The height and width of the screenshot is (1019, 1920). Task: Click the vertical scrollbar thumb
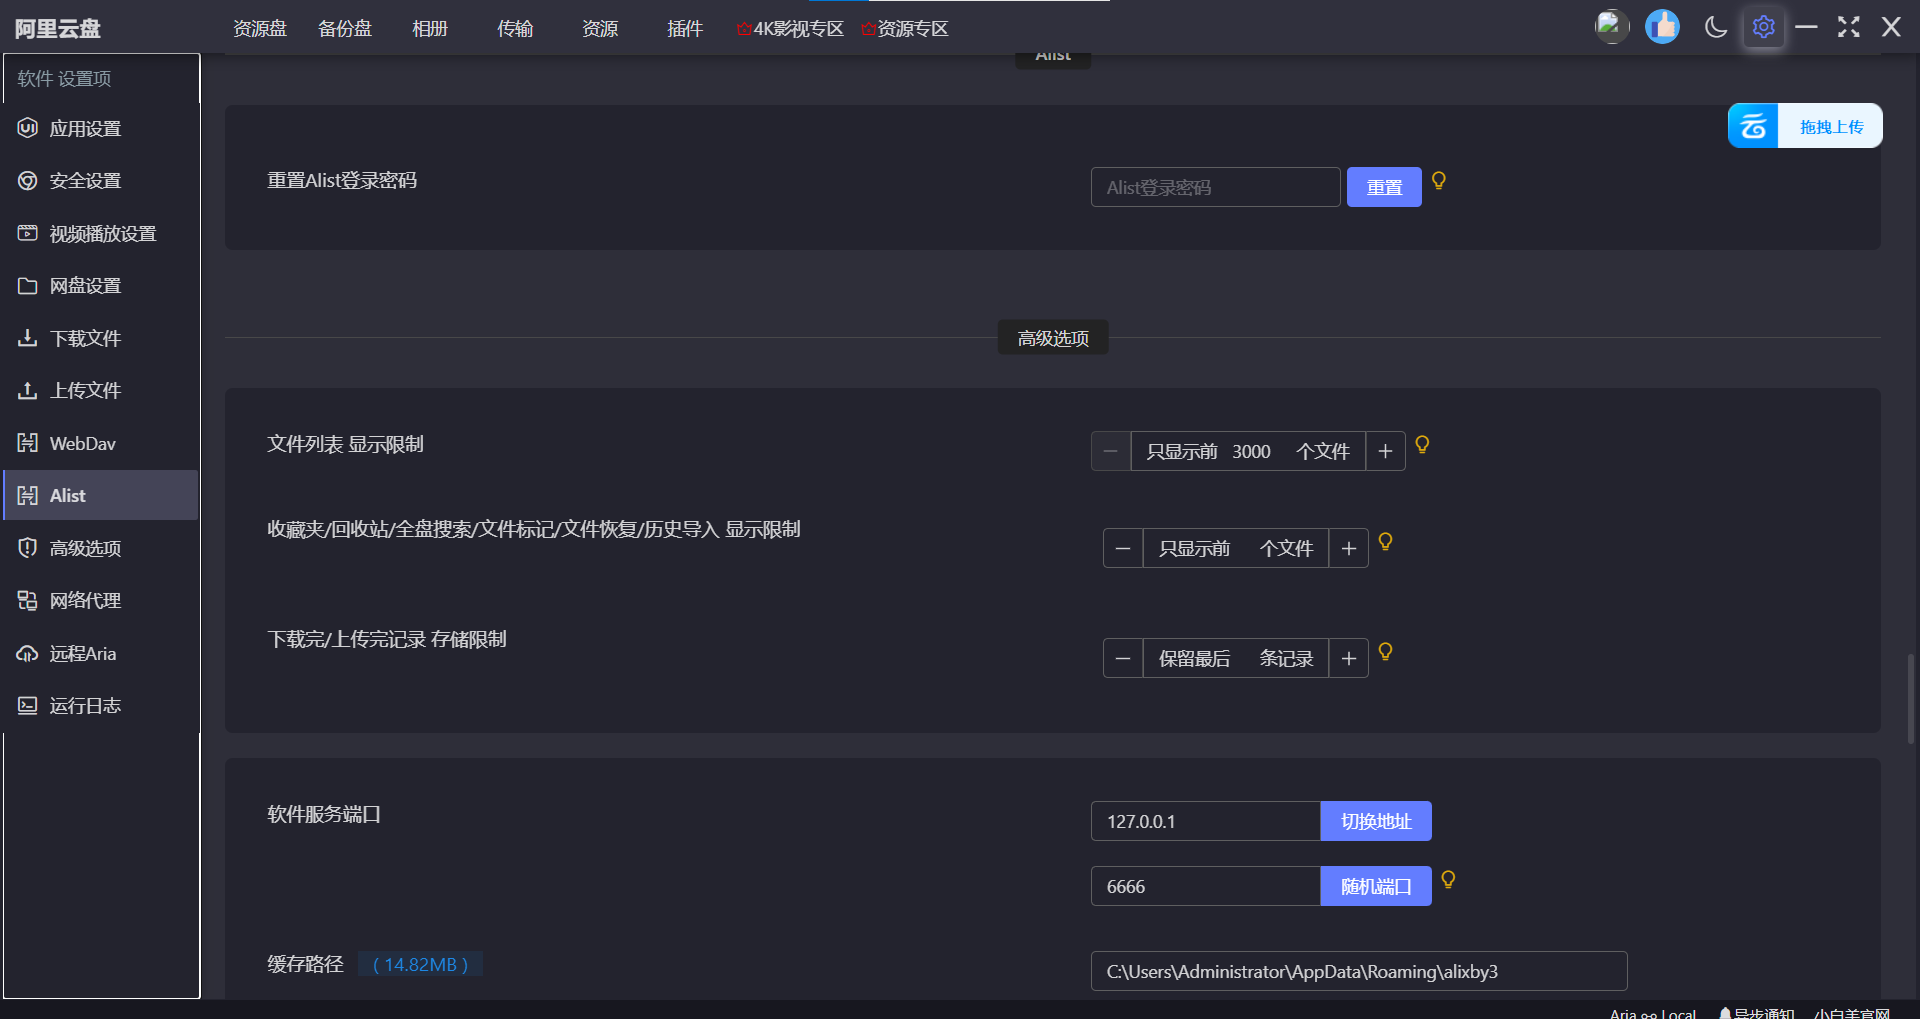tap(1911, 699)
